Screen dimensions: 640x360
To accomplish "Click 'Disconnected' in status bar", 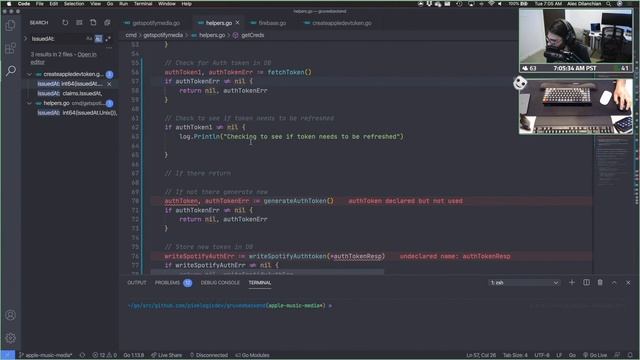I will [209, 355].
